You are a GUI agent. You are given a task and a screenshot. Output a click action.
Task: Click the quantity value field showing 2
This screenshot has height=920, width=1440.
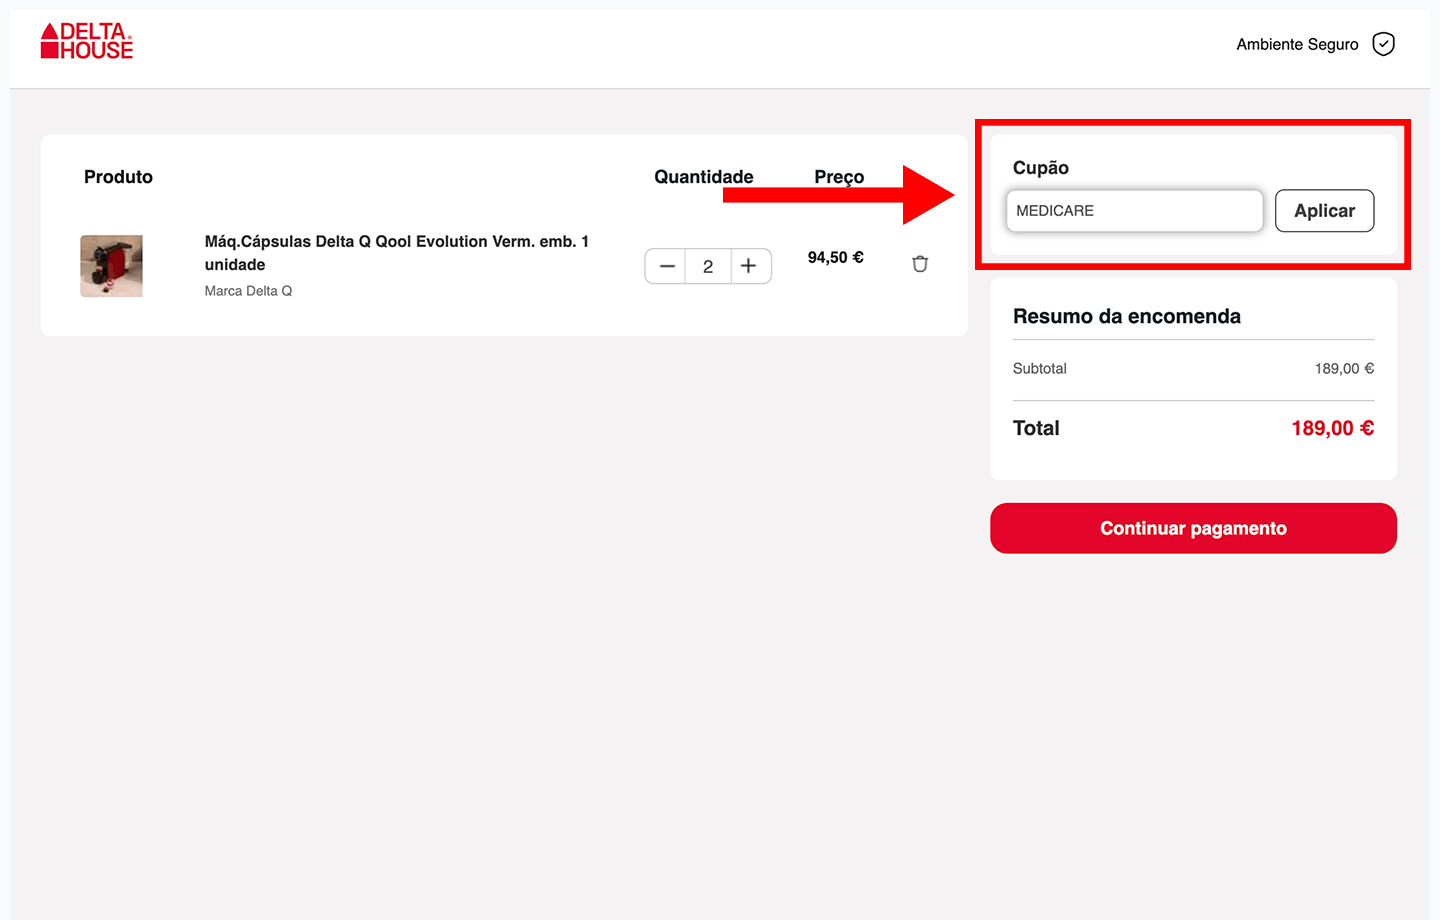click(x=708, y=266)
